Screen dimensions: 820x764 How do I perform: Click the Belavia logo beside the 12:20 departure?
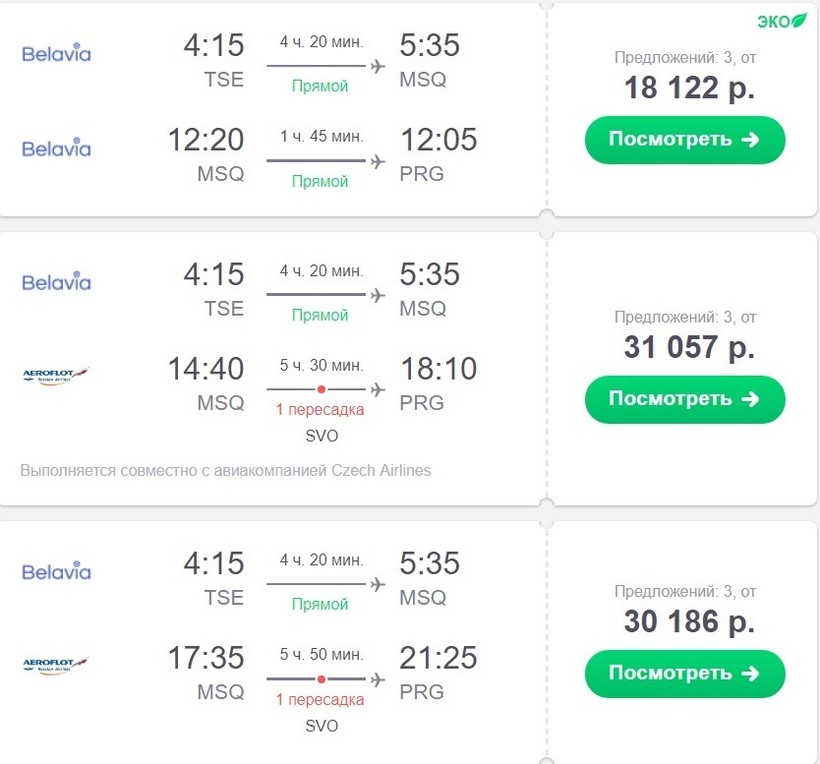coord(56,148)
